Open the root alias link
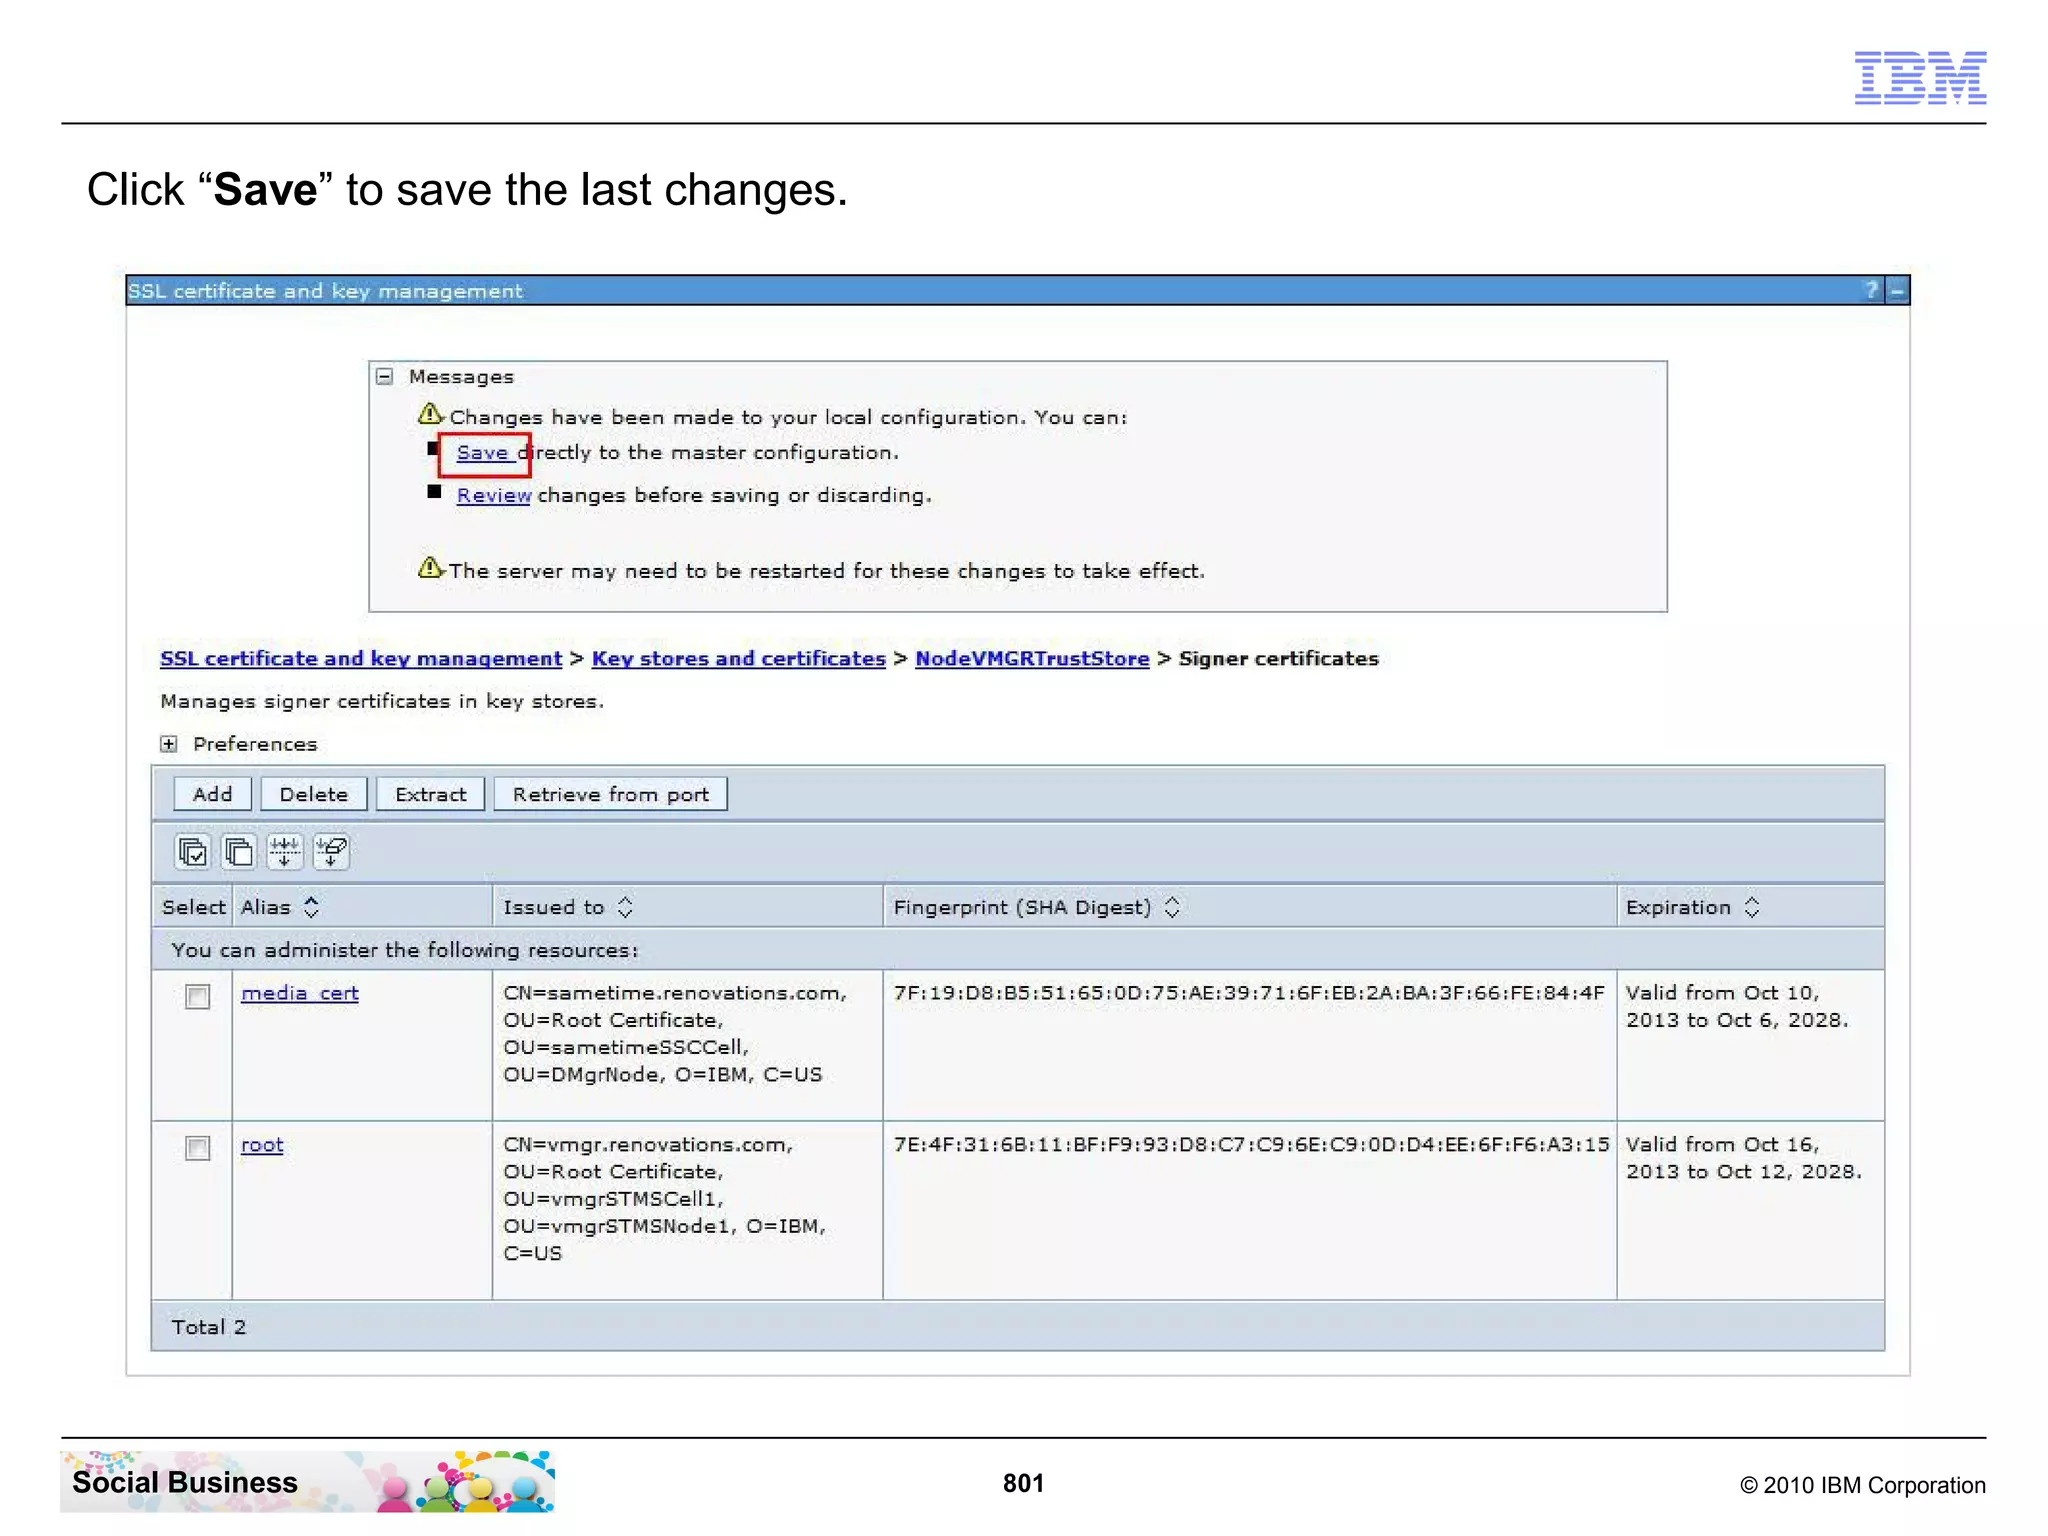Viewport: 2048px width, 1536px height. pyautogui.click(x=262, y=1144)
